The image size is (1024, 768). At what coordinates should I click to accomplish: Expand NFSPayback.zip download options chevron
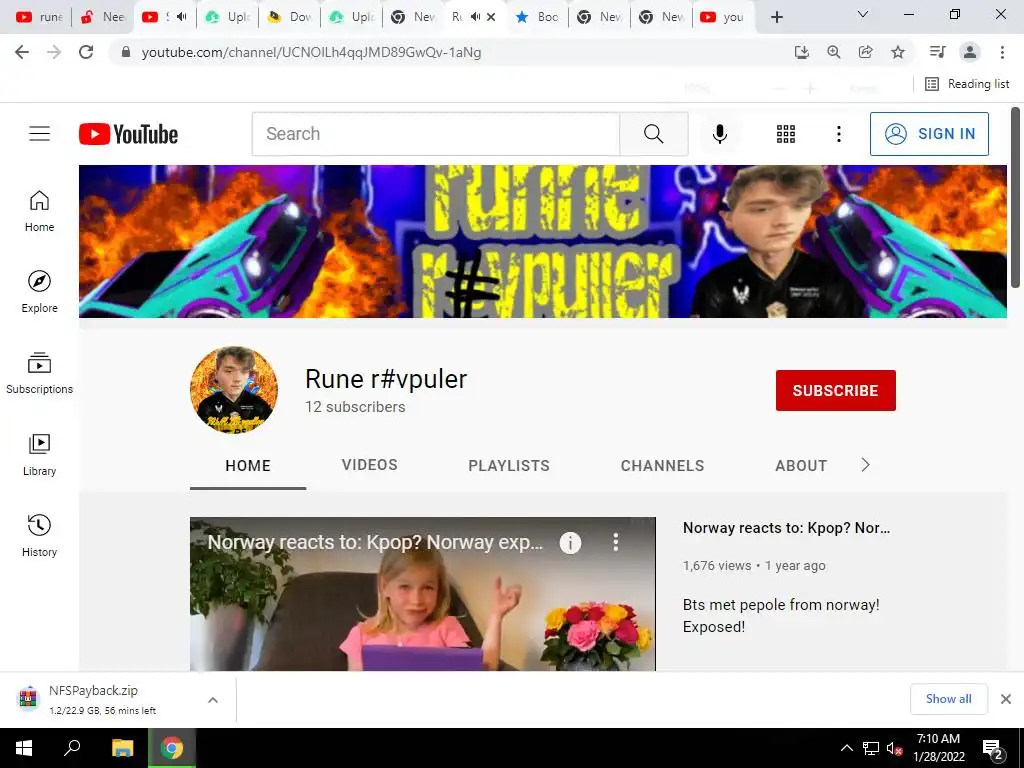click(x=213, y=699)
